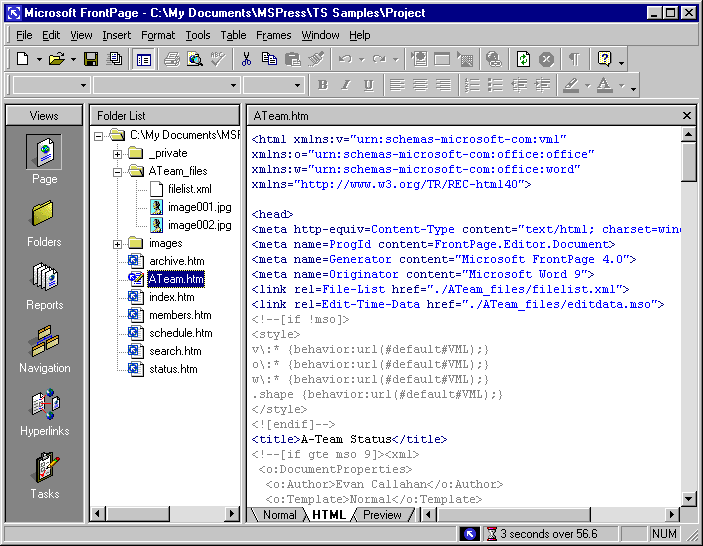Open Tasks view in Views bar

(44, 475)
